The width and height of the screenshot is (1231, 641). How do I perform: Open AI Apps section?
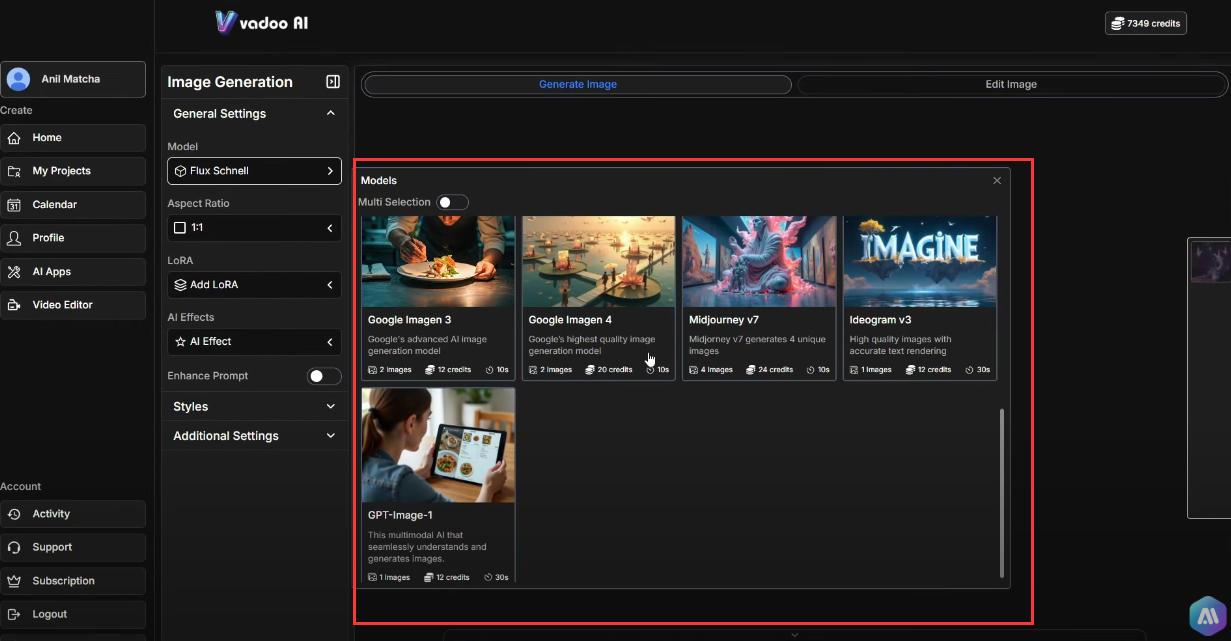pos(73,272)
